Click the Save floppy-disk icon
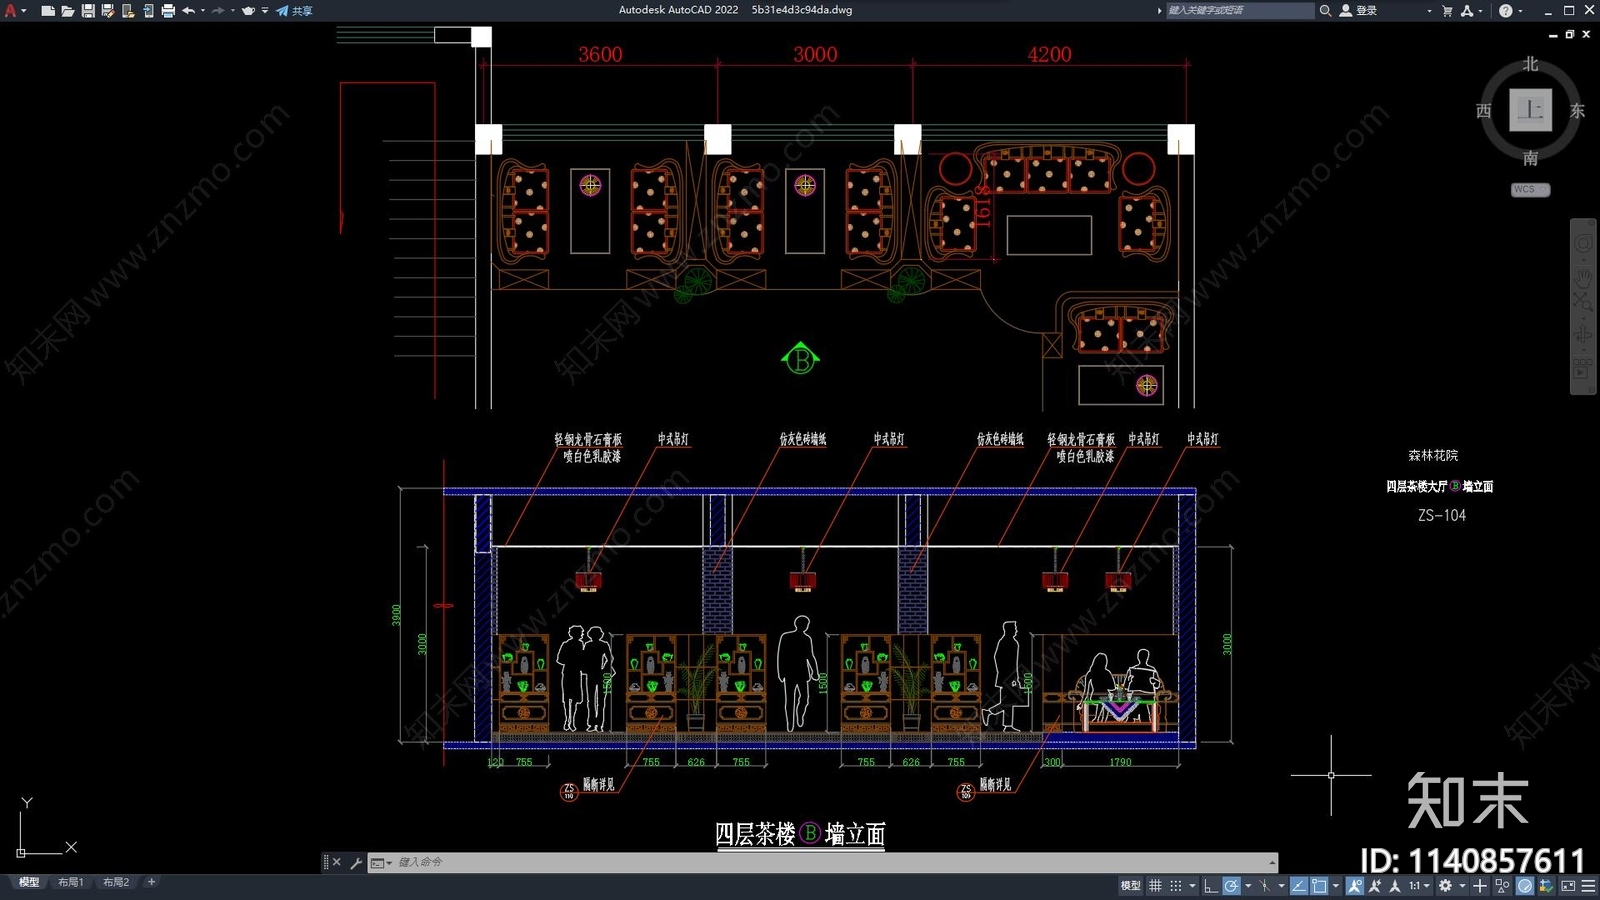Image resolution: width=1600 pixels, height=900 pixels. pos(87,10)
